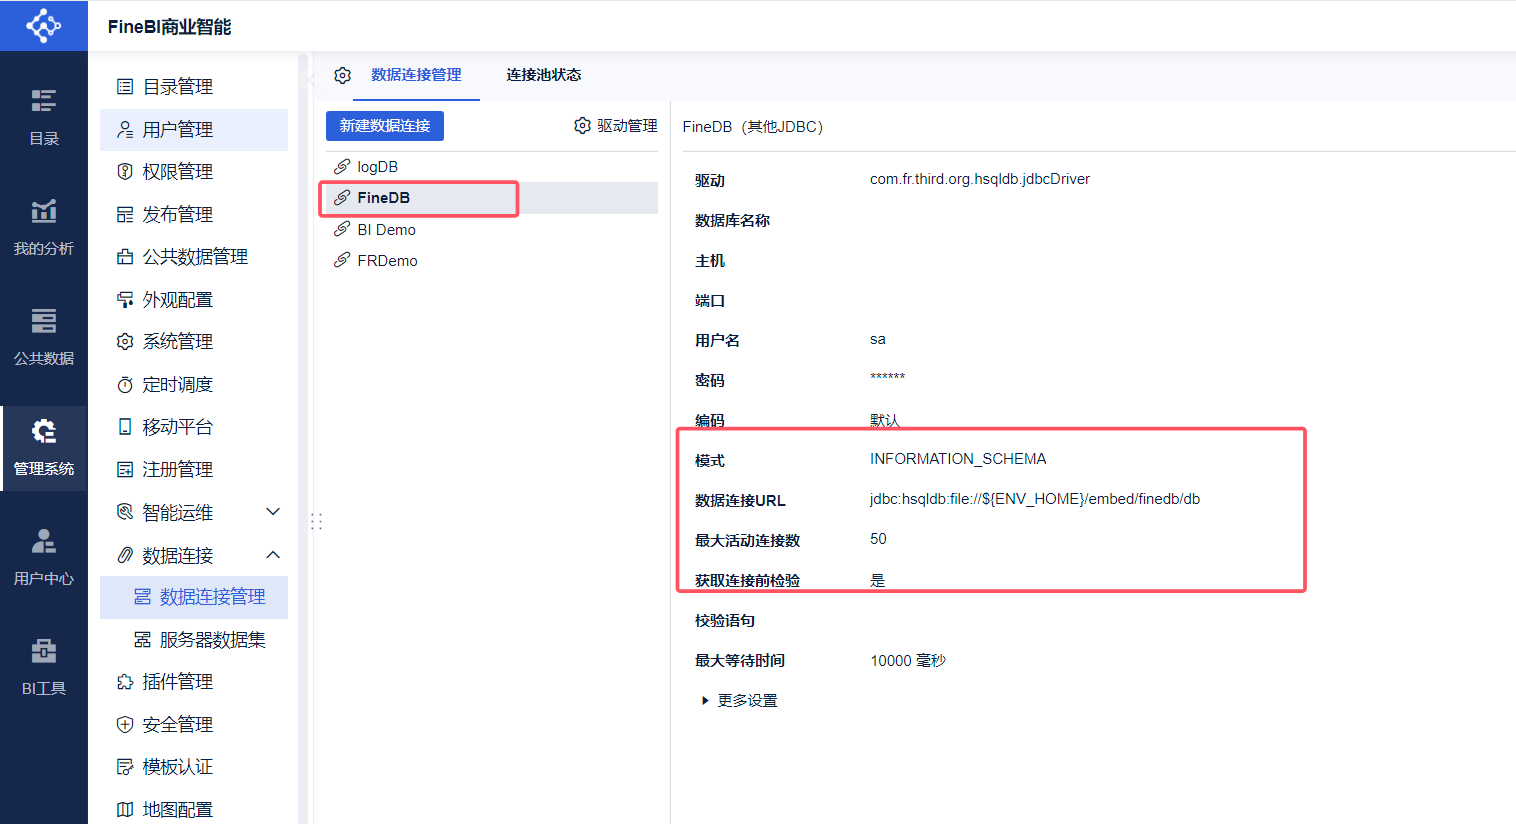Expand the 更多设置 disclosure triangle
The image size is (1516, 824).
pos(705,701)
